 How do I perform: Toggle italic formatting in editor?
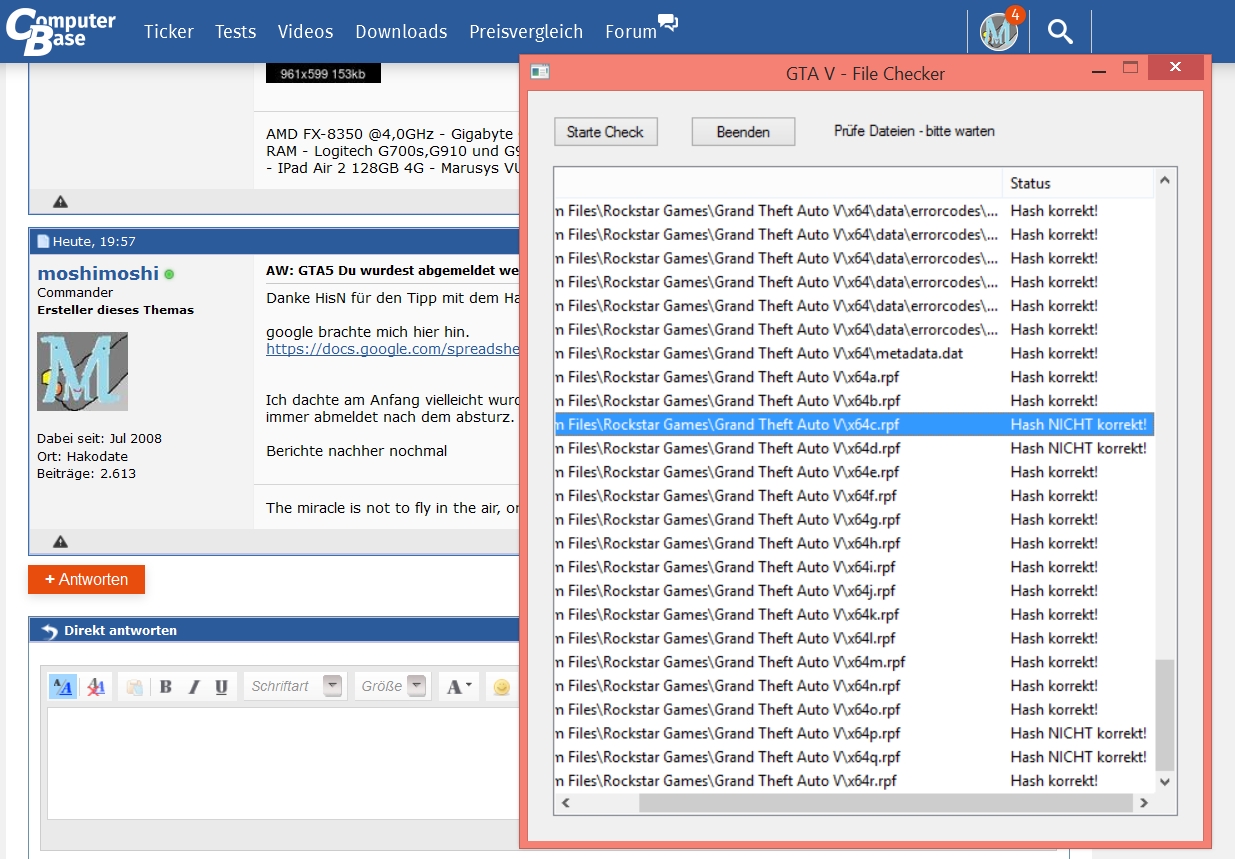click(194, 686)
